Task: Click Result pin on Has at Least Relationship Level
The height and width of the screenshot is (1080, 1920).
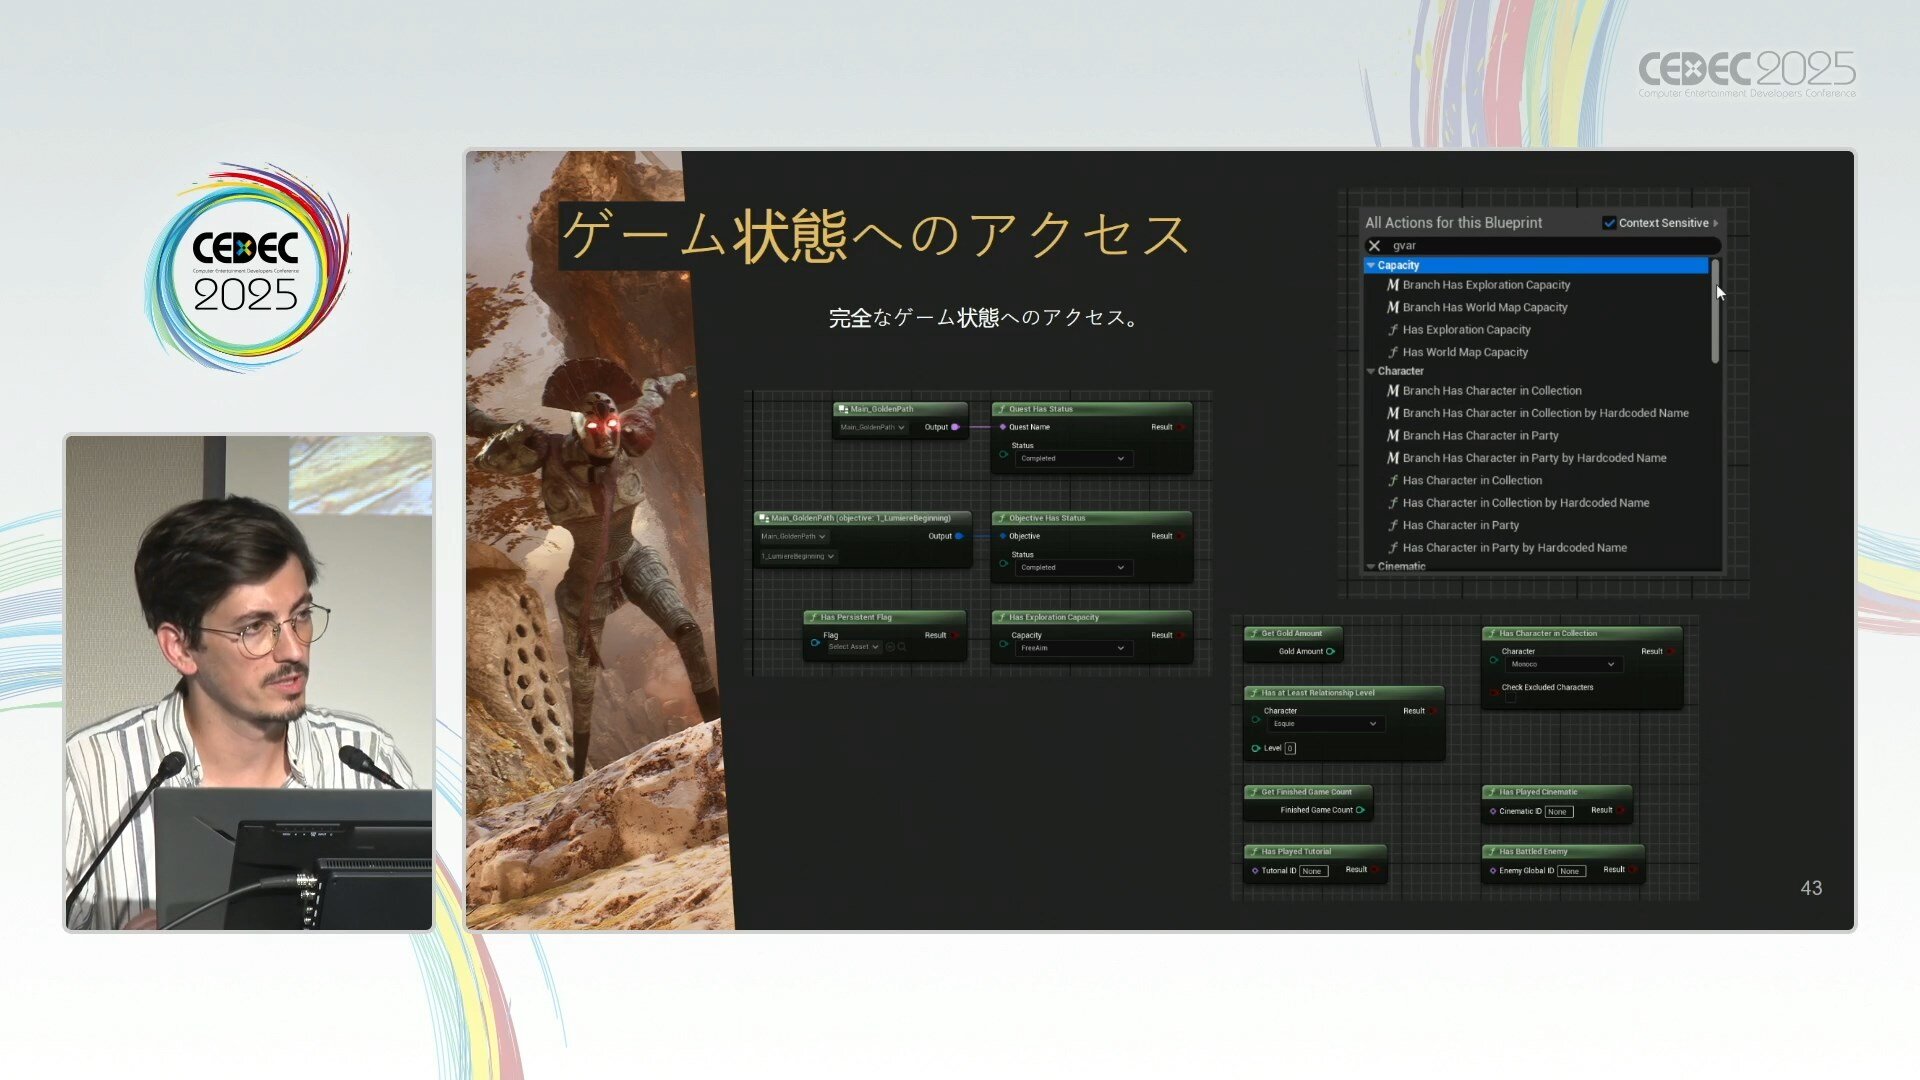Action: pos(1434,712)
